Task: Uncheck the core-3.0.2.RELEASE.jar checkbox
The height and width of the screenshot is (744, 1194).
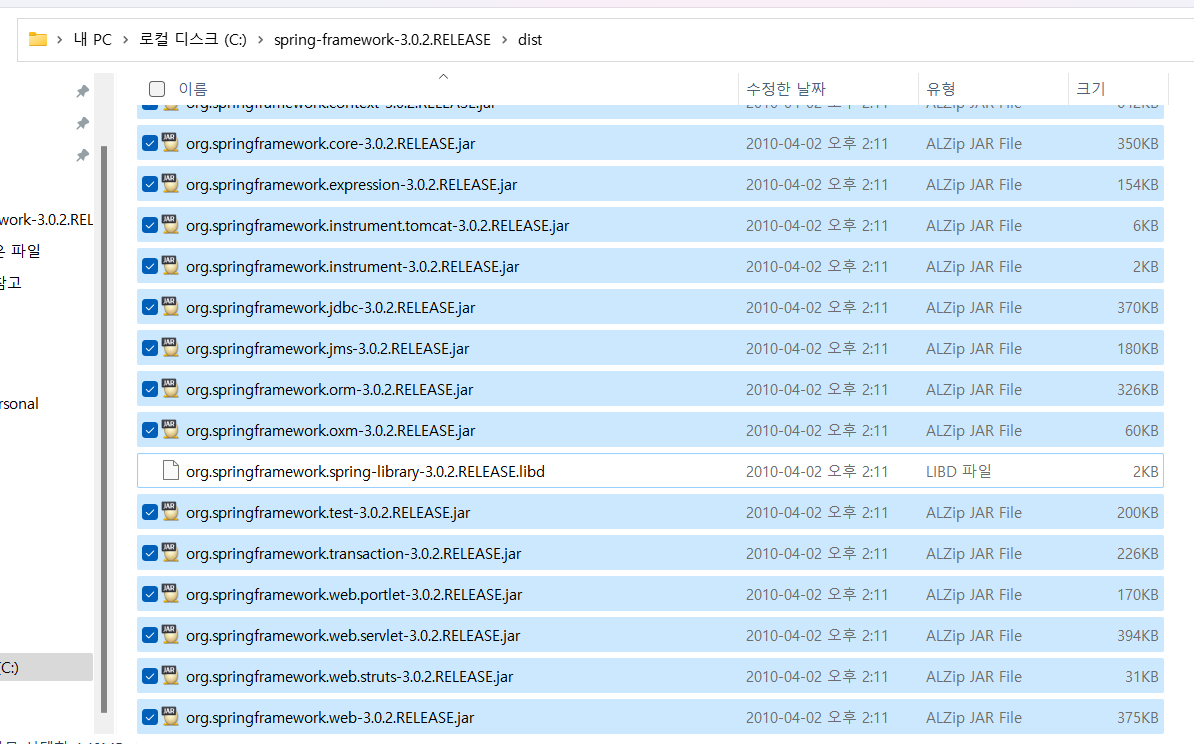Action: tap(150, 143)
